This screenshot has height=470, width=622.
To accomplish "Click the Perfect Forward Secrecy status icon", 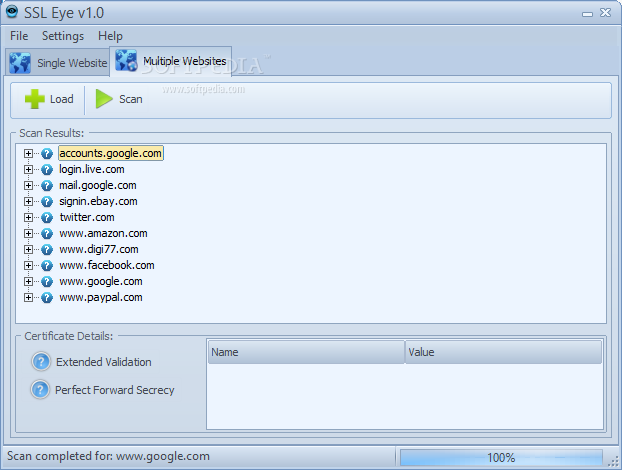I will 40,389.
